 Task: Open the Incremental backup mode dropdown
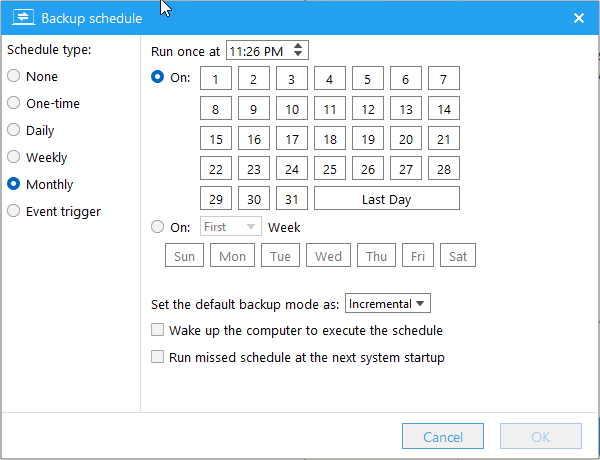tap(387, 303)
